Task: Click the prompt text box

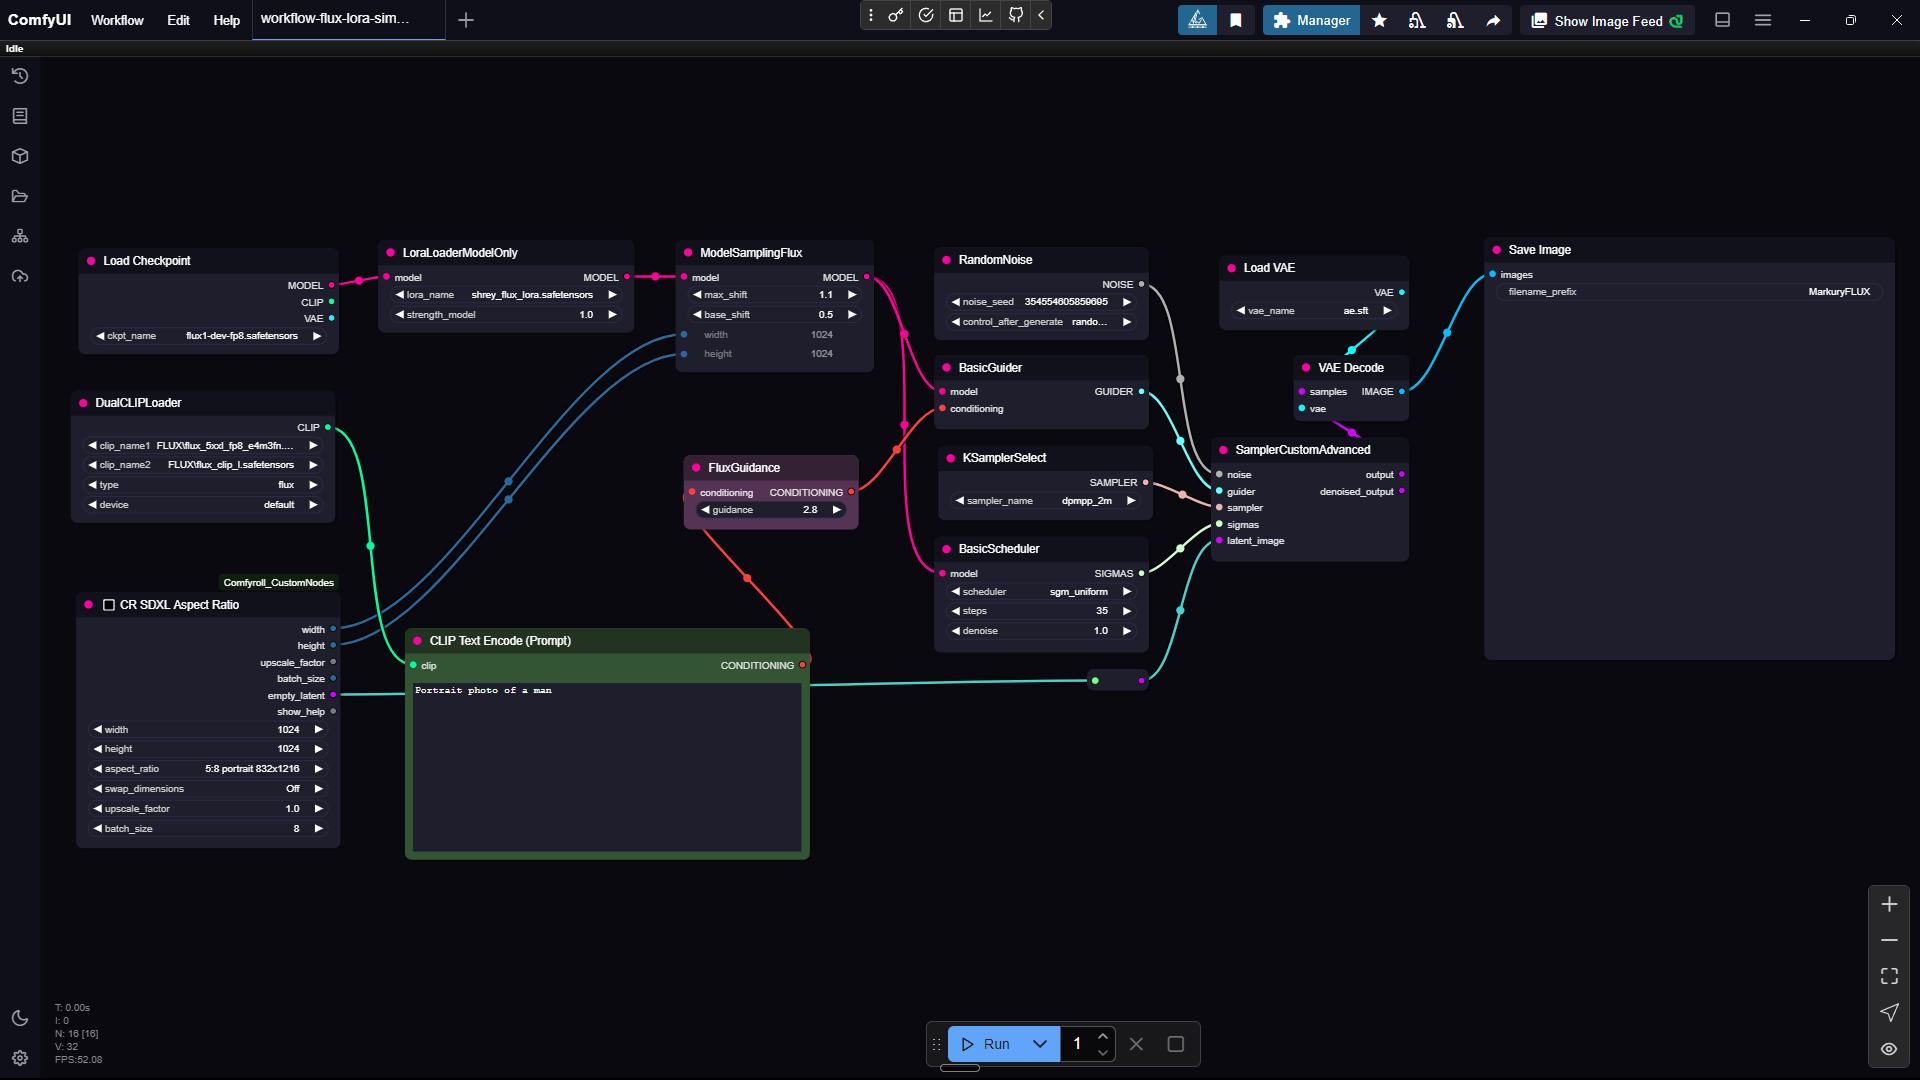Action: [x=607, y=767]
